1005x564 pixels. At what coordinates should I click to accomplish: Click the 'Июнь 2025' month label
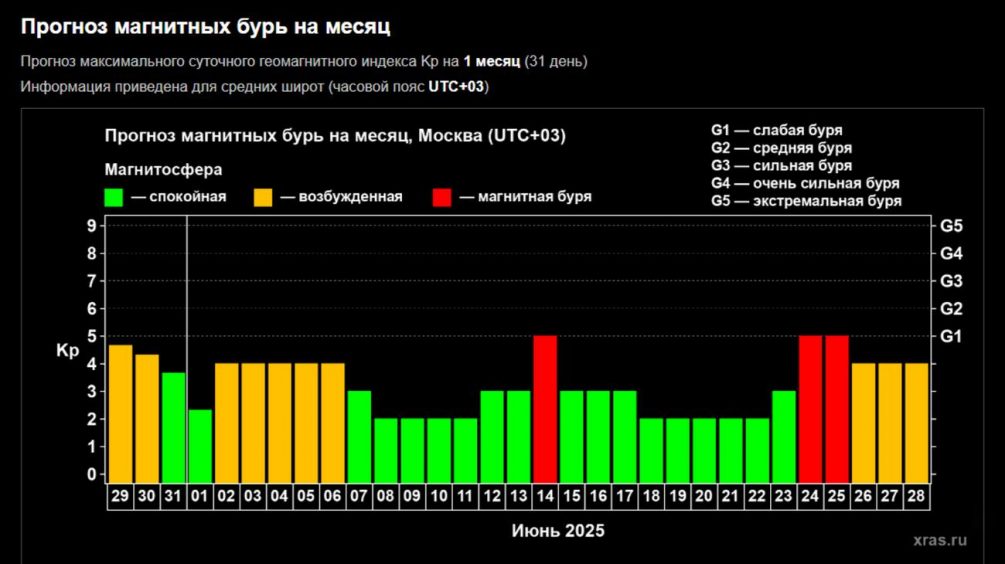pos(558,530)
